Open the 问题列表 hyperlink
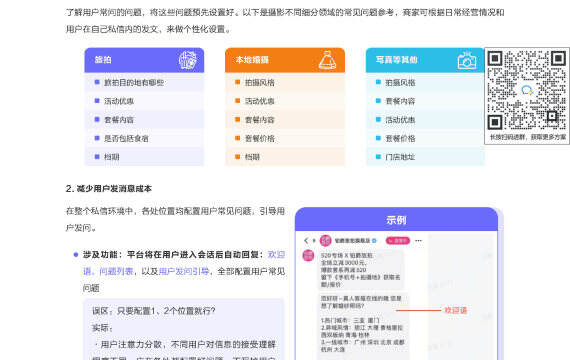This screenshot has height=360, width=570. pyautogui.click(x=116, y=271)
